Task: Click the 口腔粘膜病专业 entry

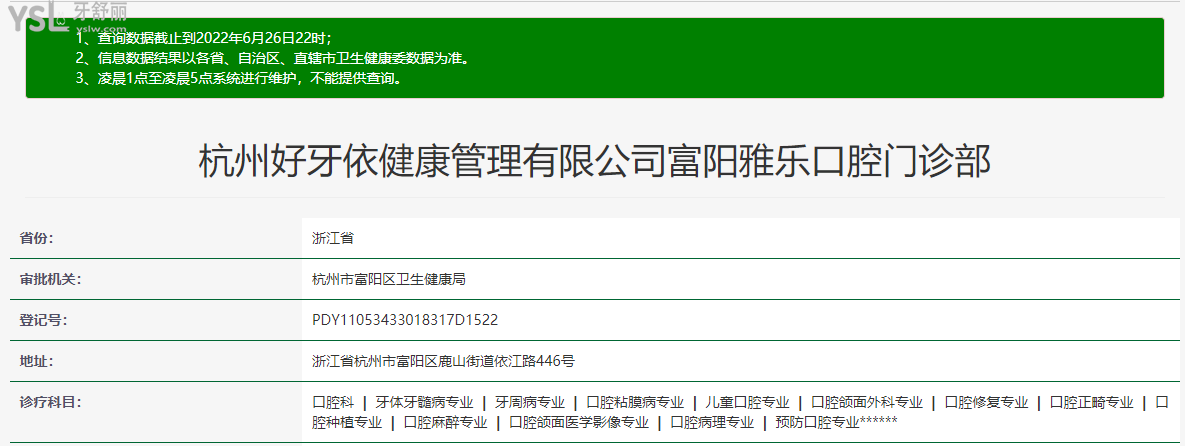Action: coord(635,402)
